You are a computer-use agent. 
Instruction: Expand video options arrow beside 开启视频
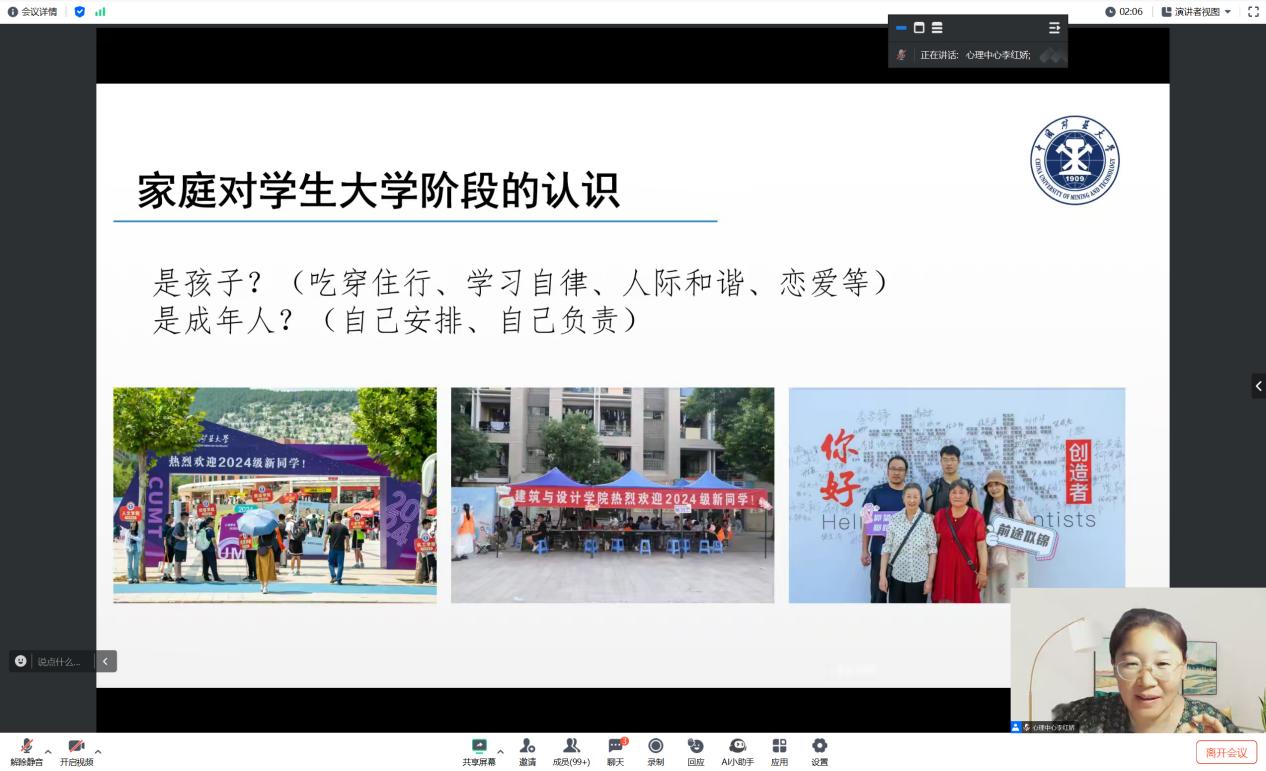[98, 751]
